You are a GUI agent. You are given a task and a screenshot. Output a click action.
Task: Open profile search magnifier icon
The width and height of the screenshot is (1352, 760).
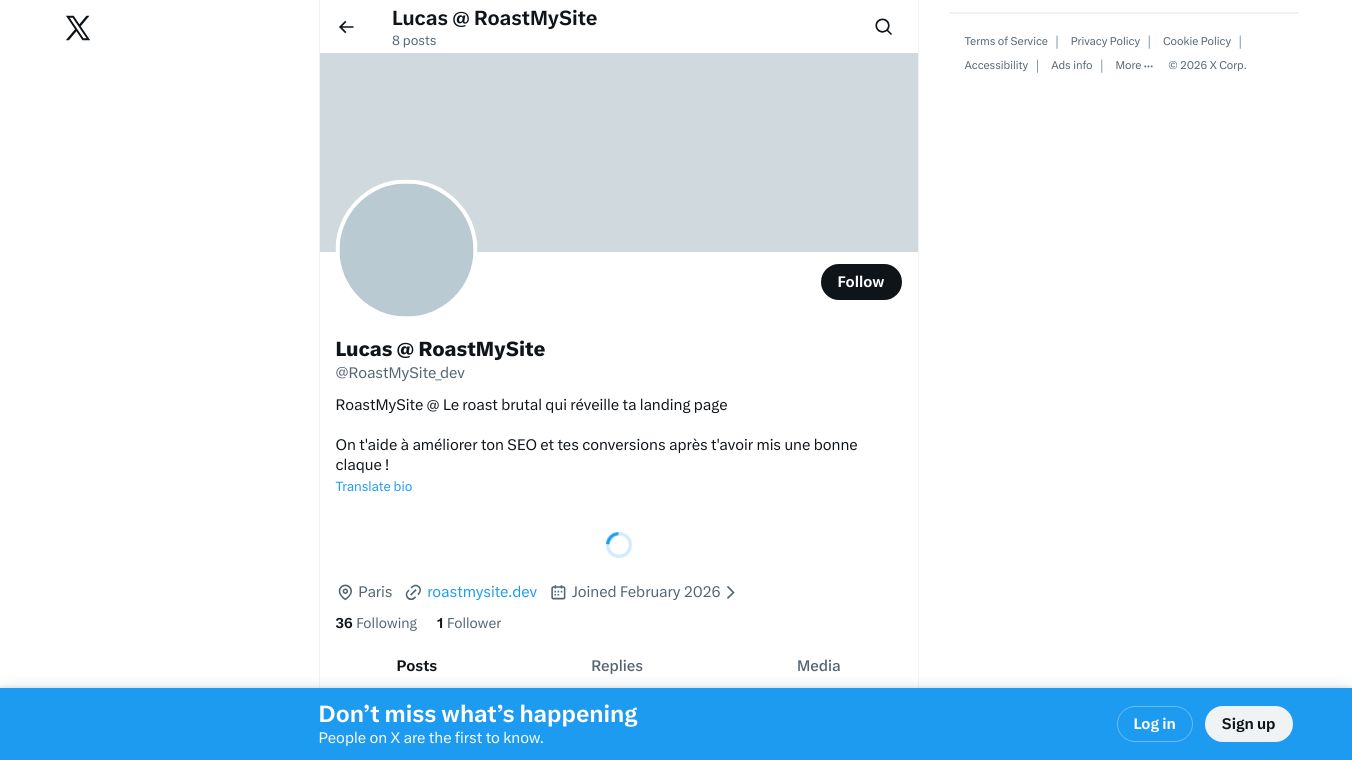click(883, 27)
